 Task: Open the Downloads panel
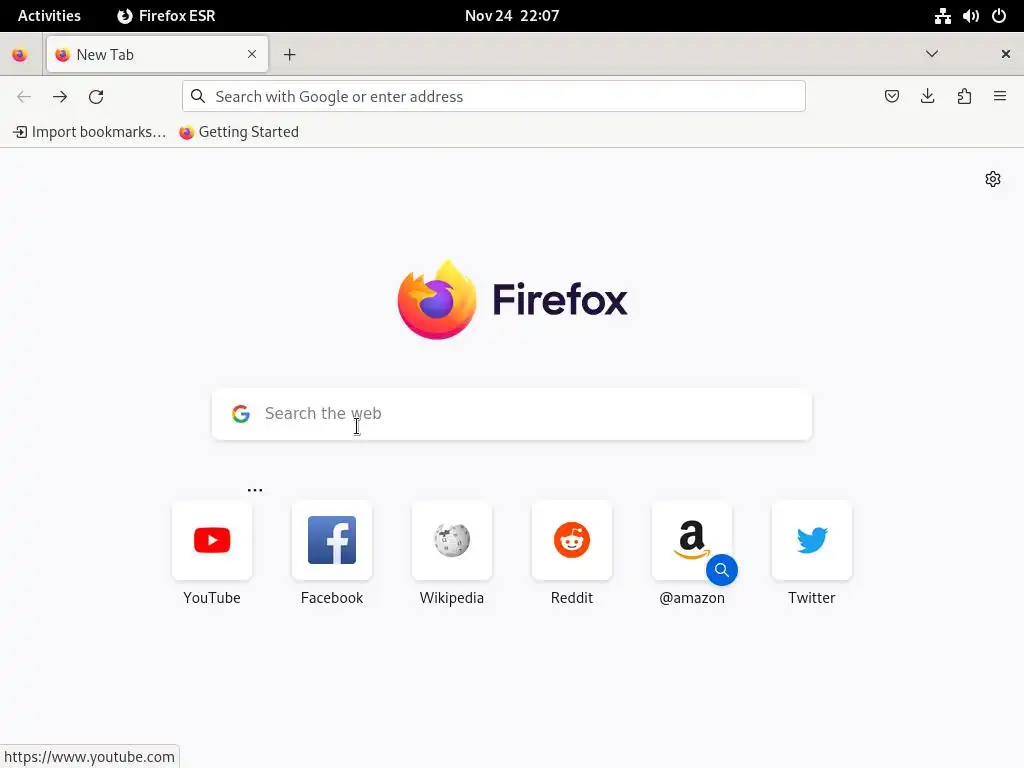(x=927, y=97)
